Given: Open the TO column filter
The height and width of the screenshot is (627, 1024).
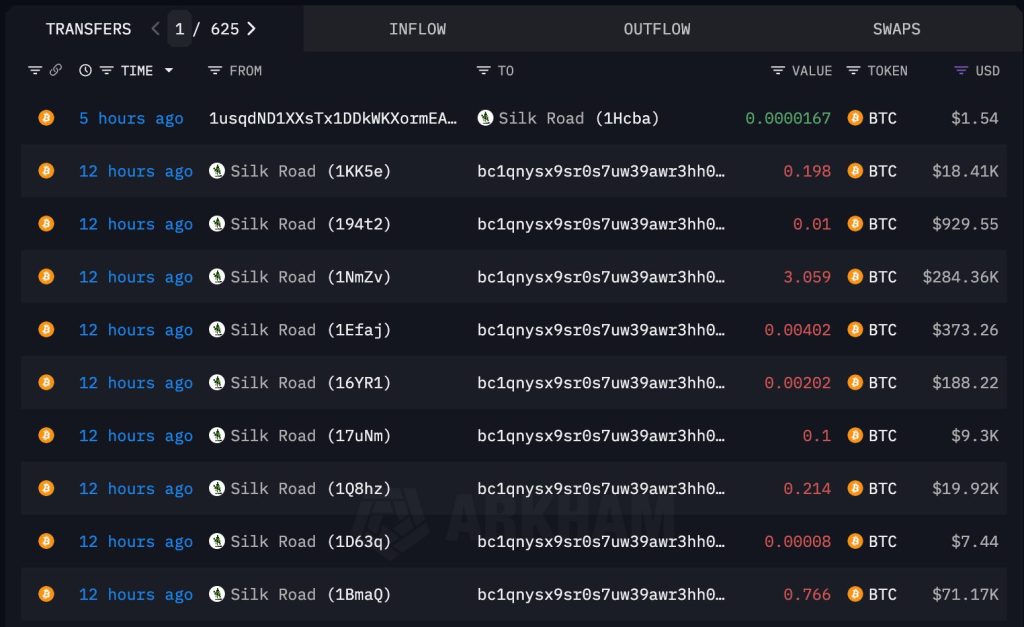Looking at the screenshot, I should pos(481,70).
